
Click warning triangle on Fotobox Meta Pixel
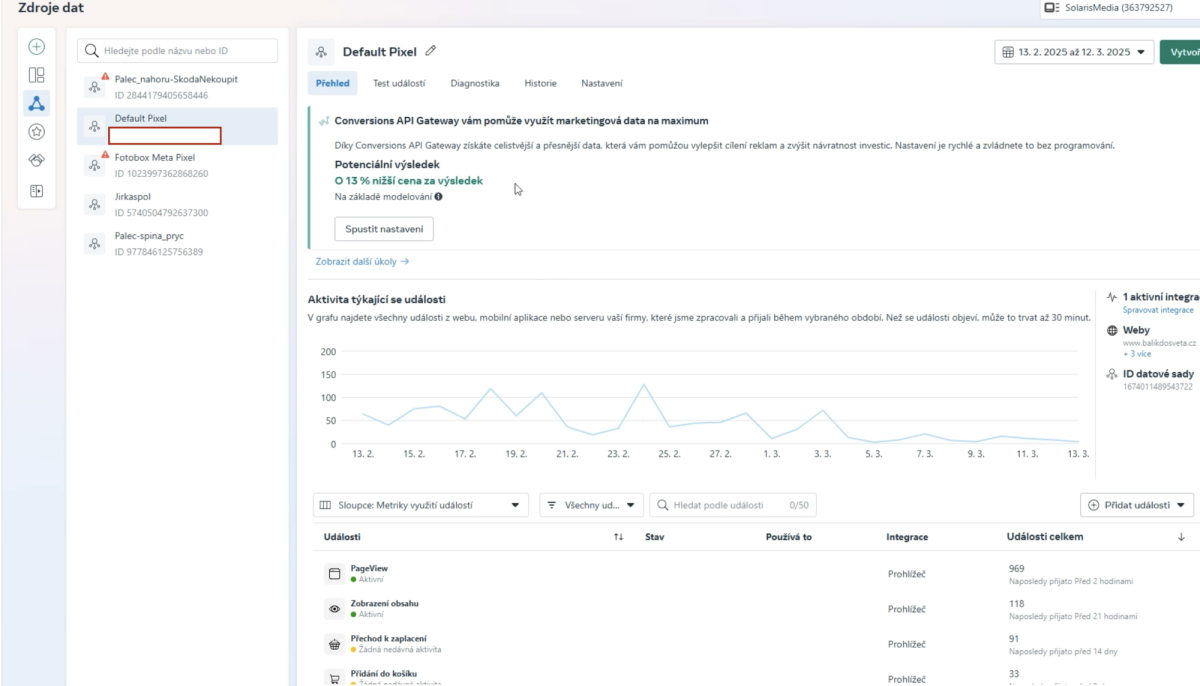pyautogui.click(x=105, y=154)
